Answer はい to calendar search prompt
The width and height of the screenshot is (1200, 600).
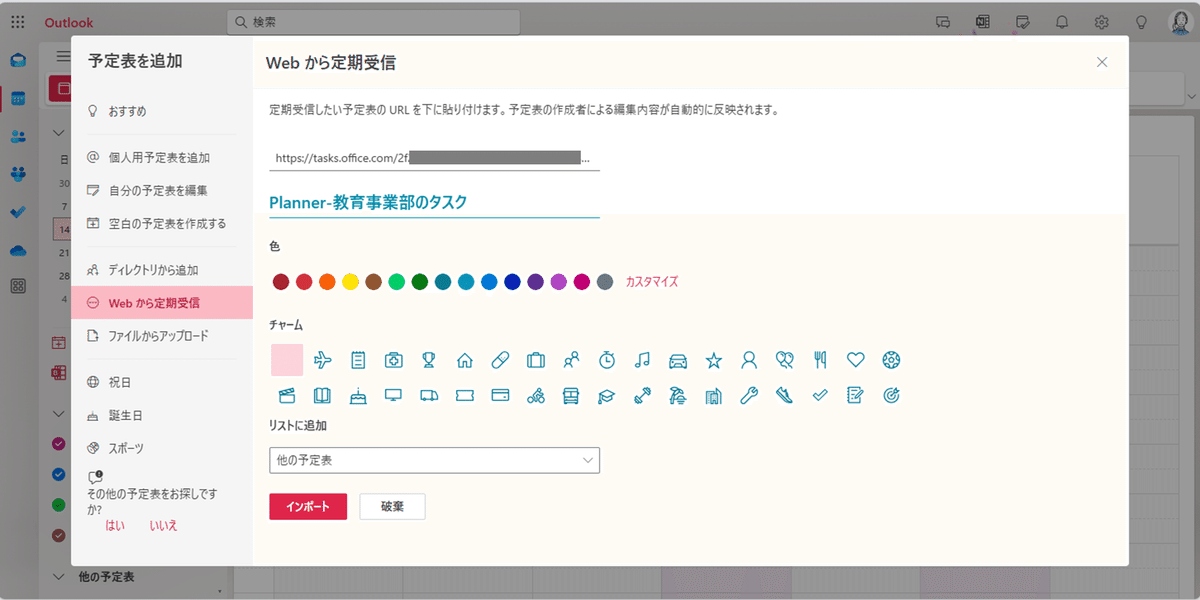tap(115, 525)
